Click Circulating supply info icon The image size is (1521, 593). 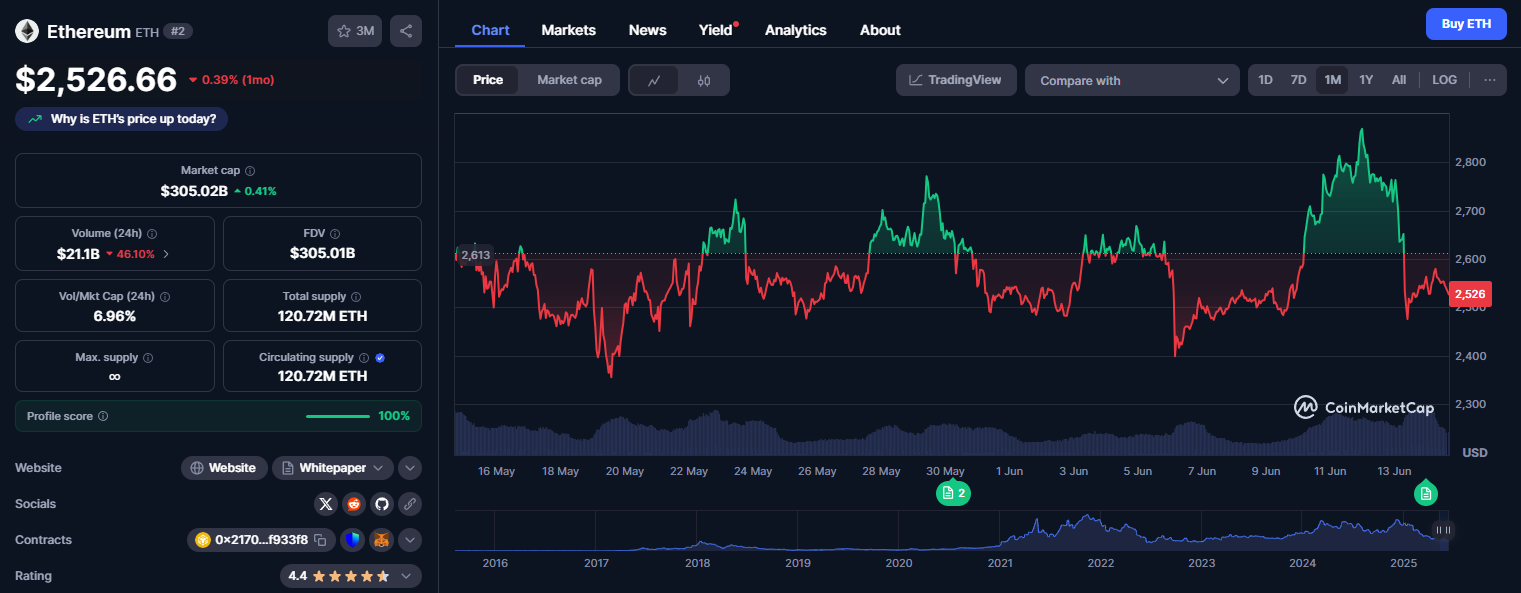click(364, 358)
